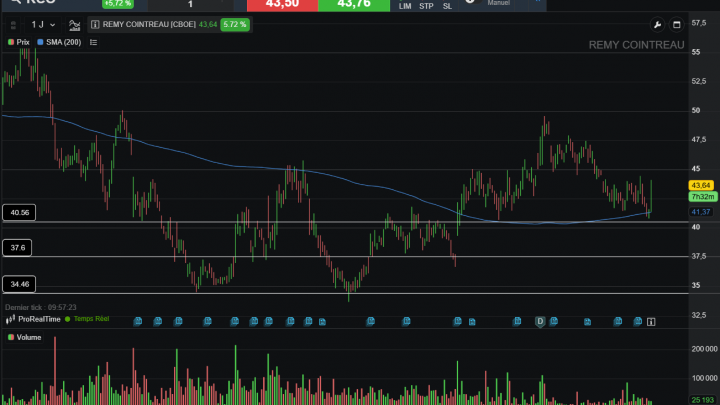720x405 pixels.
Task: Toggle the Manuel mode switch
Action: point(470,2)
